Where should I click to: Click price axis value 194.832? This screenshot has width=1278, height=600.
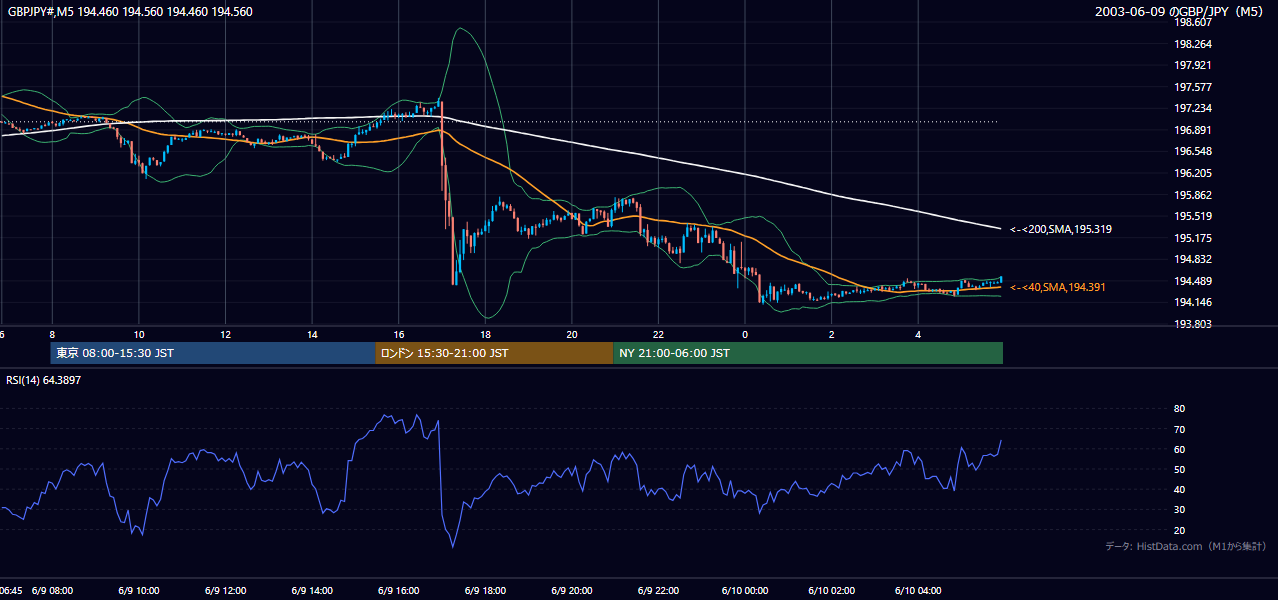click(1193, 259)
